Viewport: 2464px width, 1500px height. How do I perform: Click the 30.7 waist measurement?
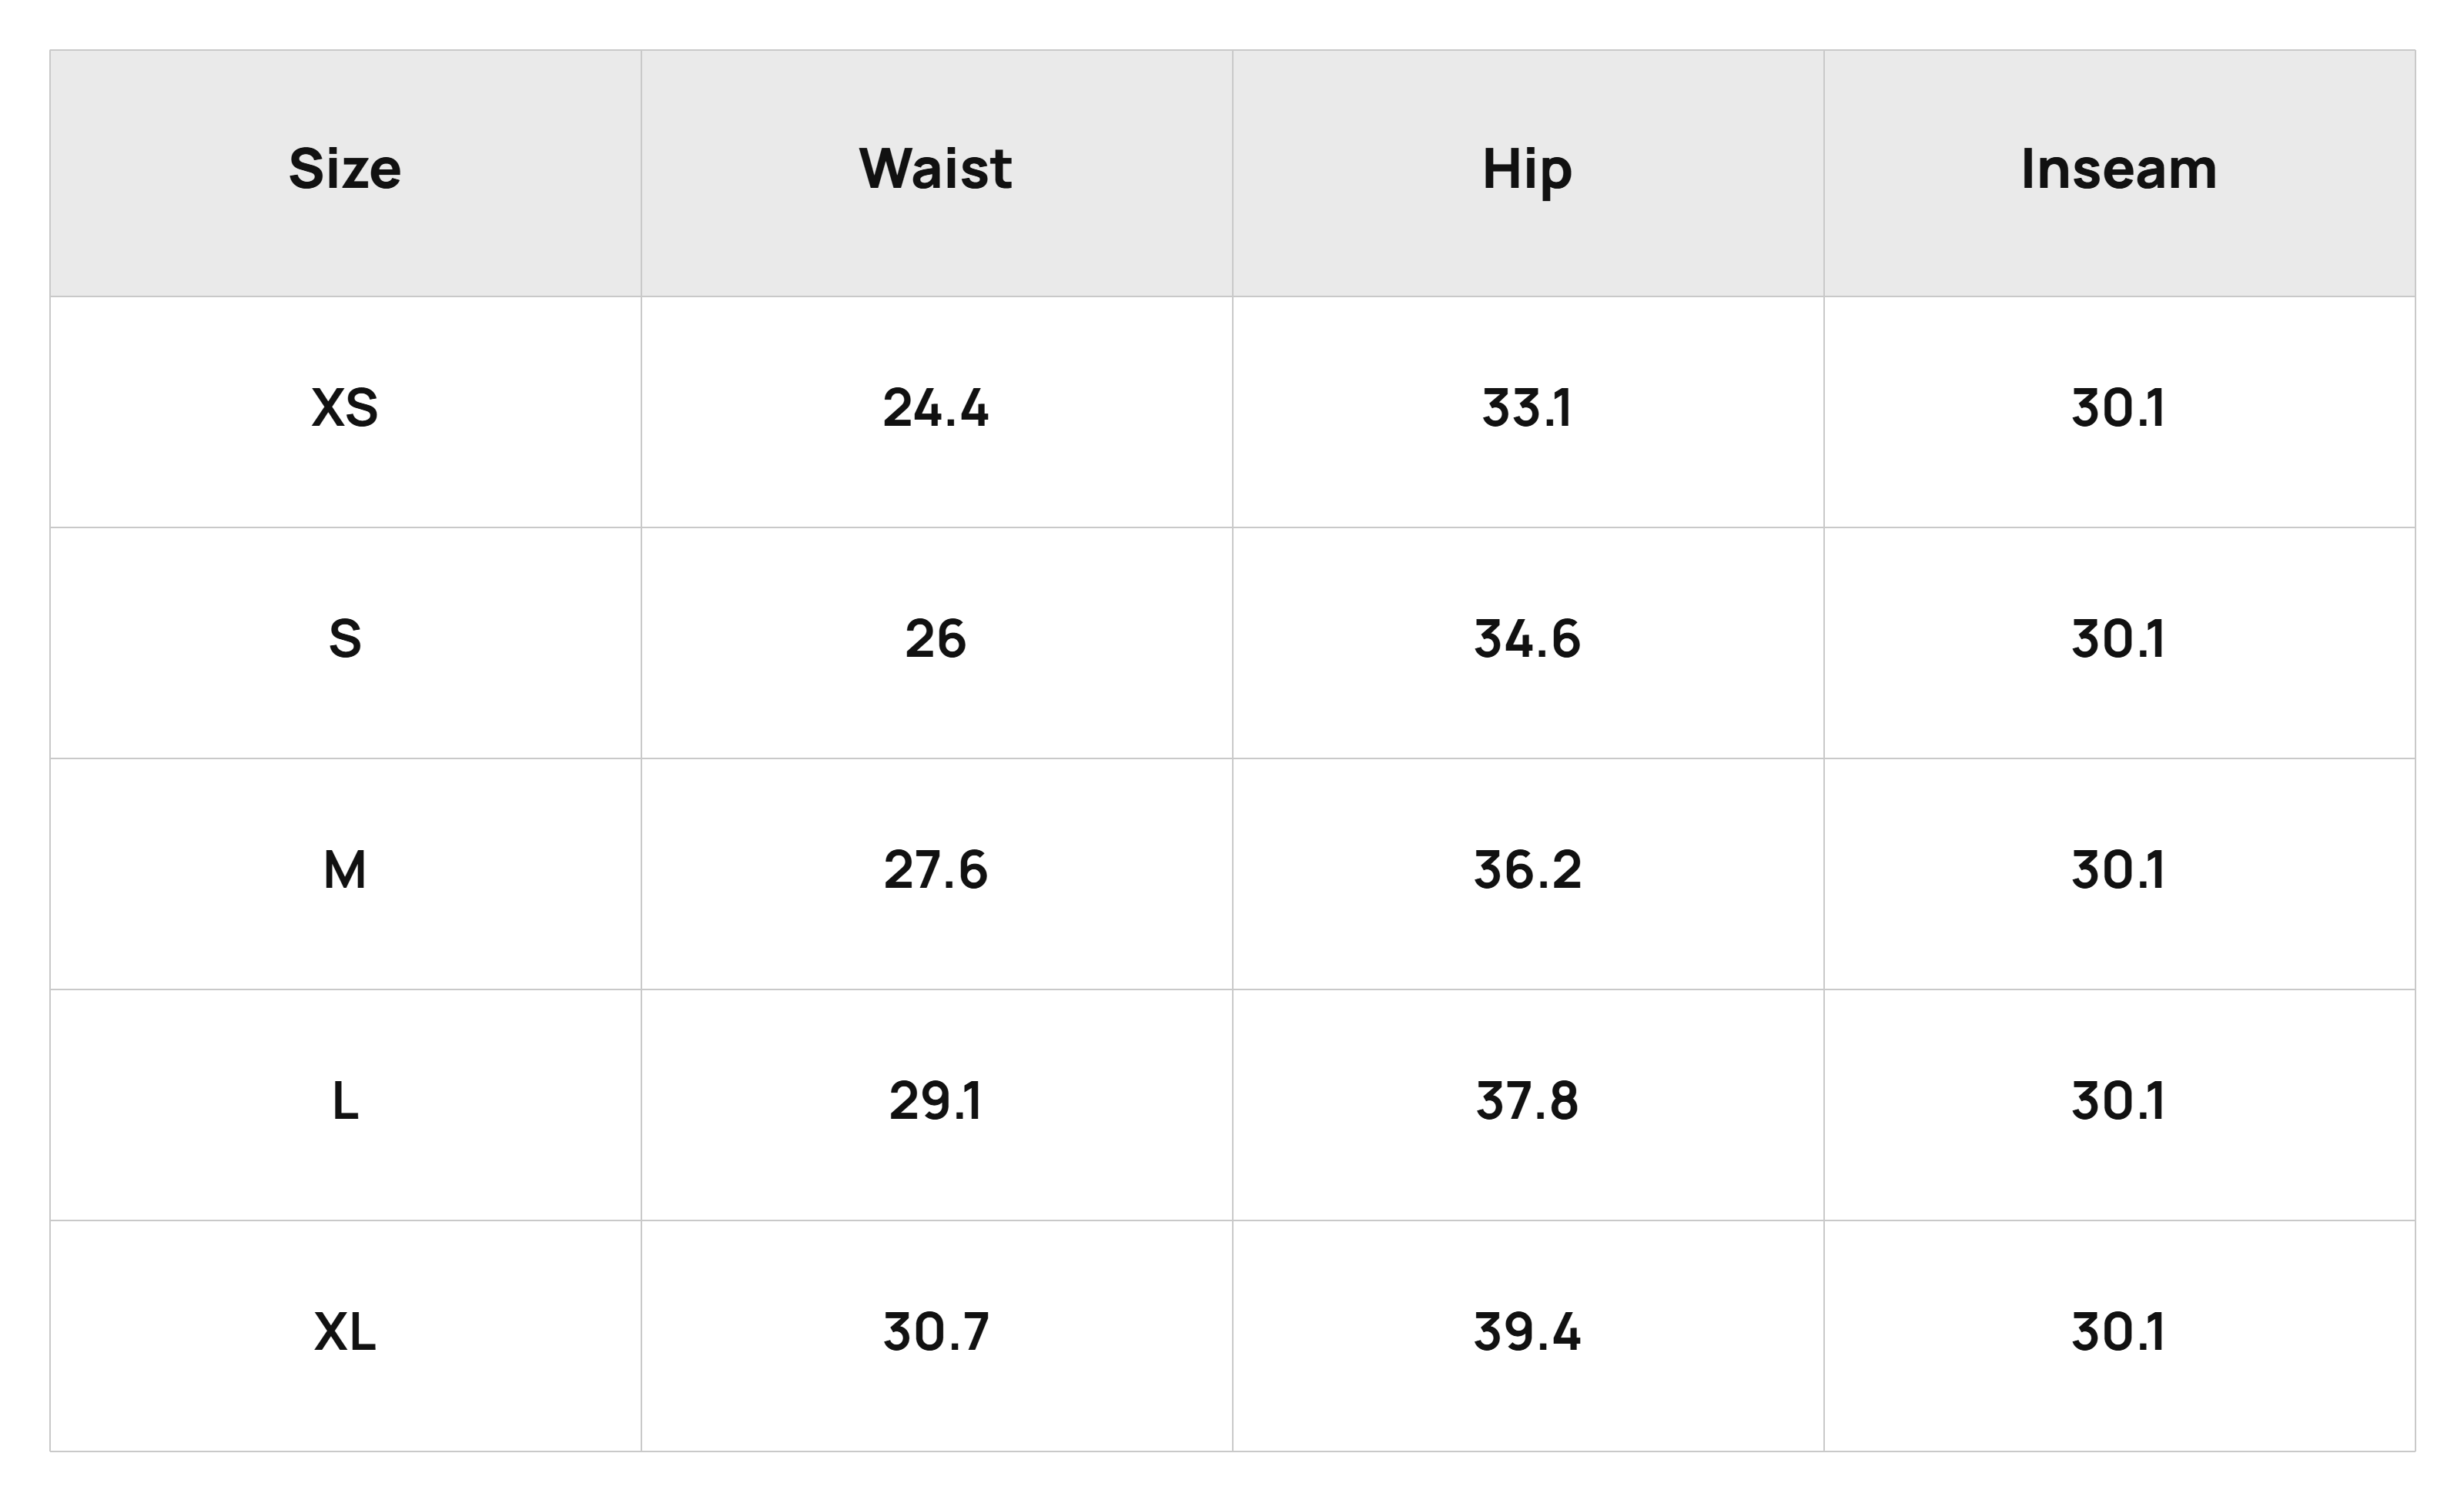click(936, 1332)
